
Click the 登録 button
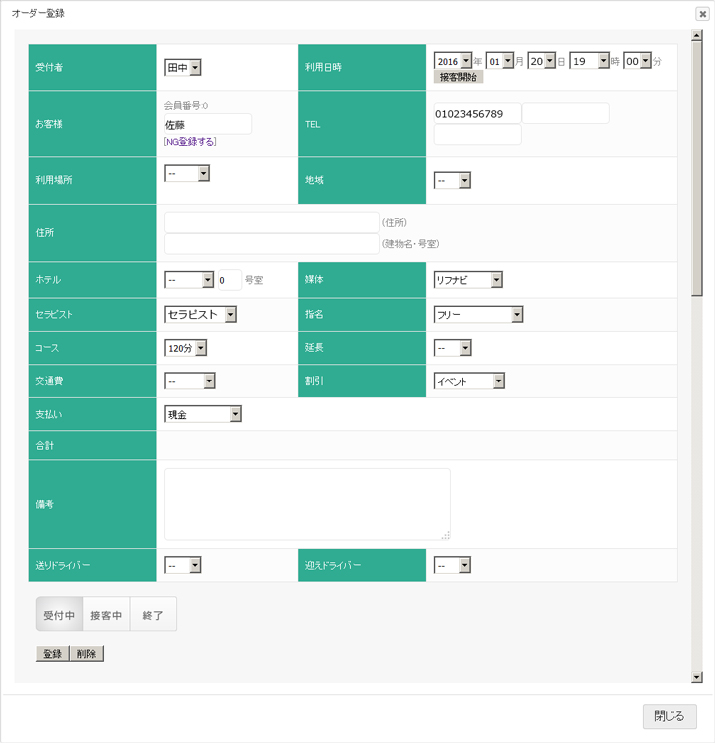point(52,654)
